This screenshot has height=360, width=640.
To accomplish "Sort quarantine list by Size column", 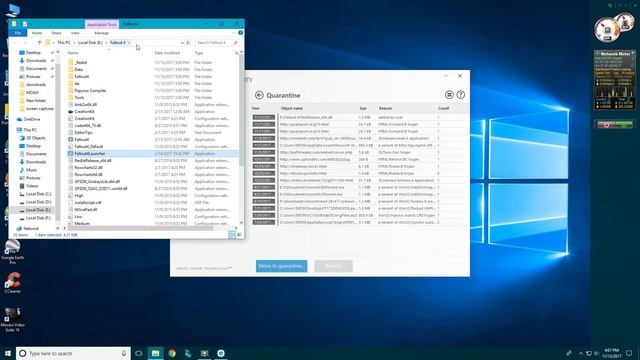I will 363,109.
